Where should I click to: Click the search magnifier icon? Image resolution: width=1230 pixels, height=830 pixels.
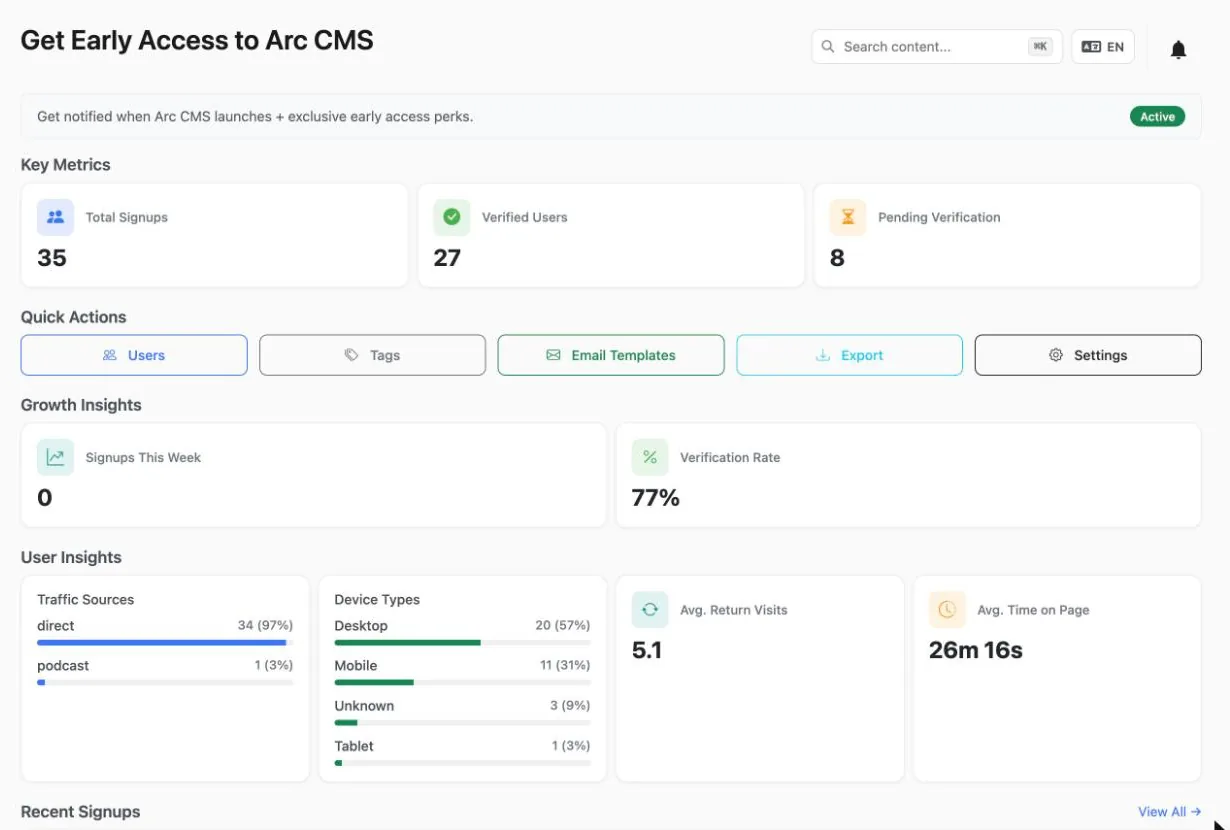(828, 47)
